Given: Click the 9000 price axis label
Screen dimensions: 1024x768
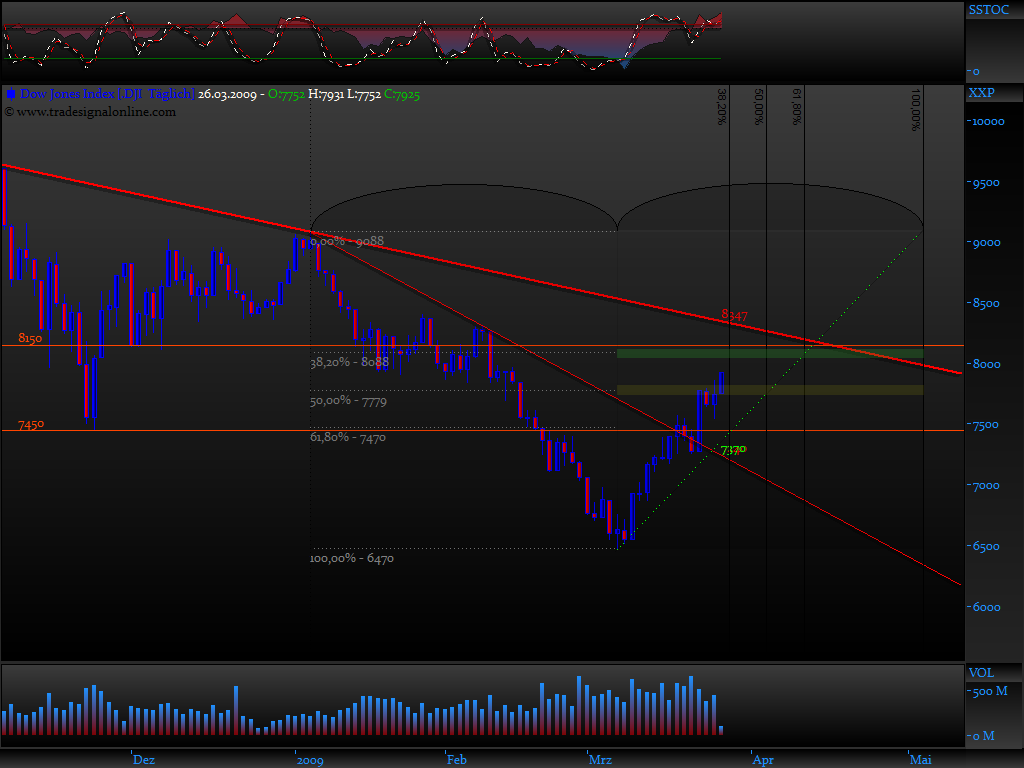Looking at the screenshot, I should tap(986, 243).
